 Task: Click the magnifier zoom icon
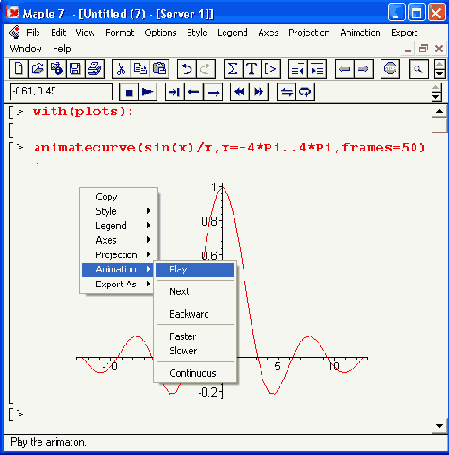[419, 69]
